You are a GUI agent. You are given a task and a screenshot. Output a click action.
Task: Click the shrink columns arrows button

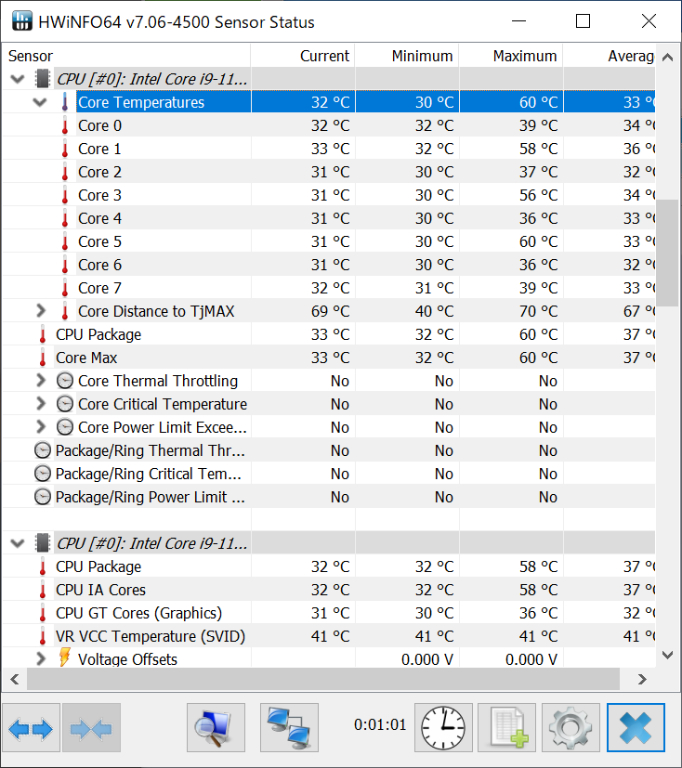[92, 728]
